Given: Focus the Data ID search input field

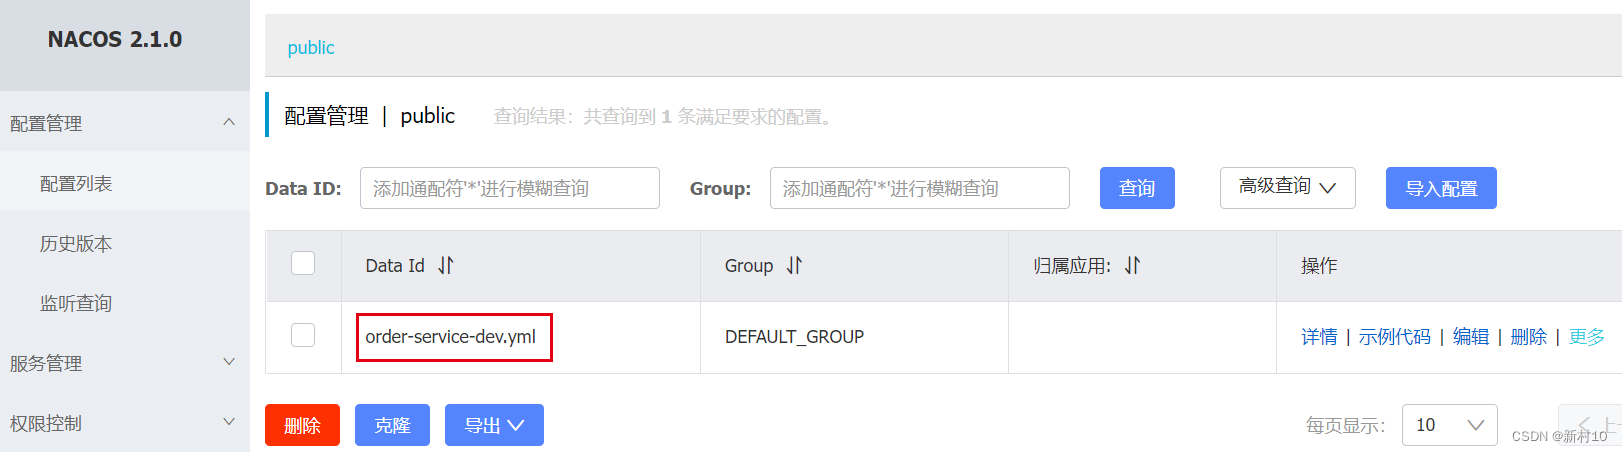Looking at the screenshot, I should pyautogui.click(x=509, y=188).
